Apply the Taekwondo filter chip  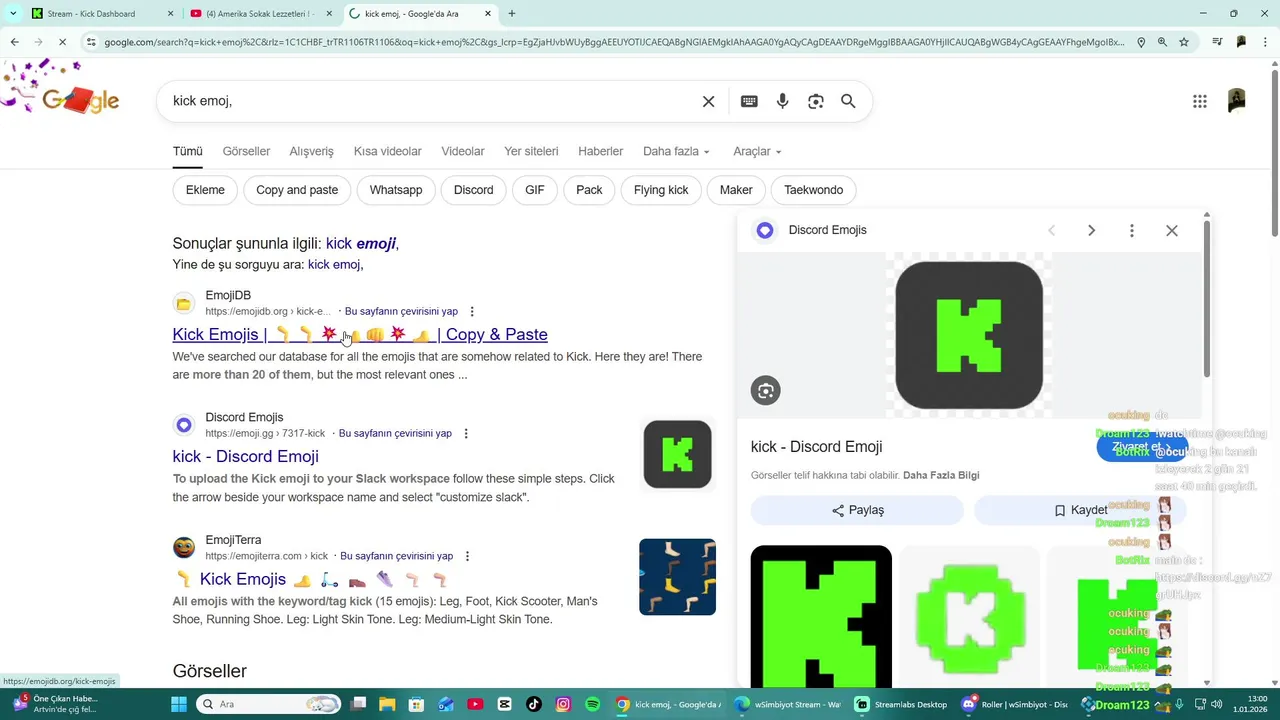(x=813, y=190)
